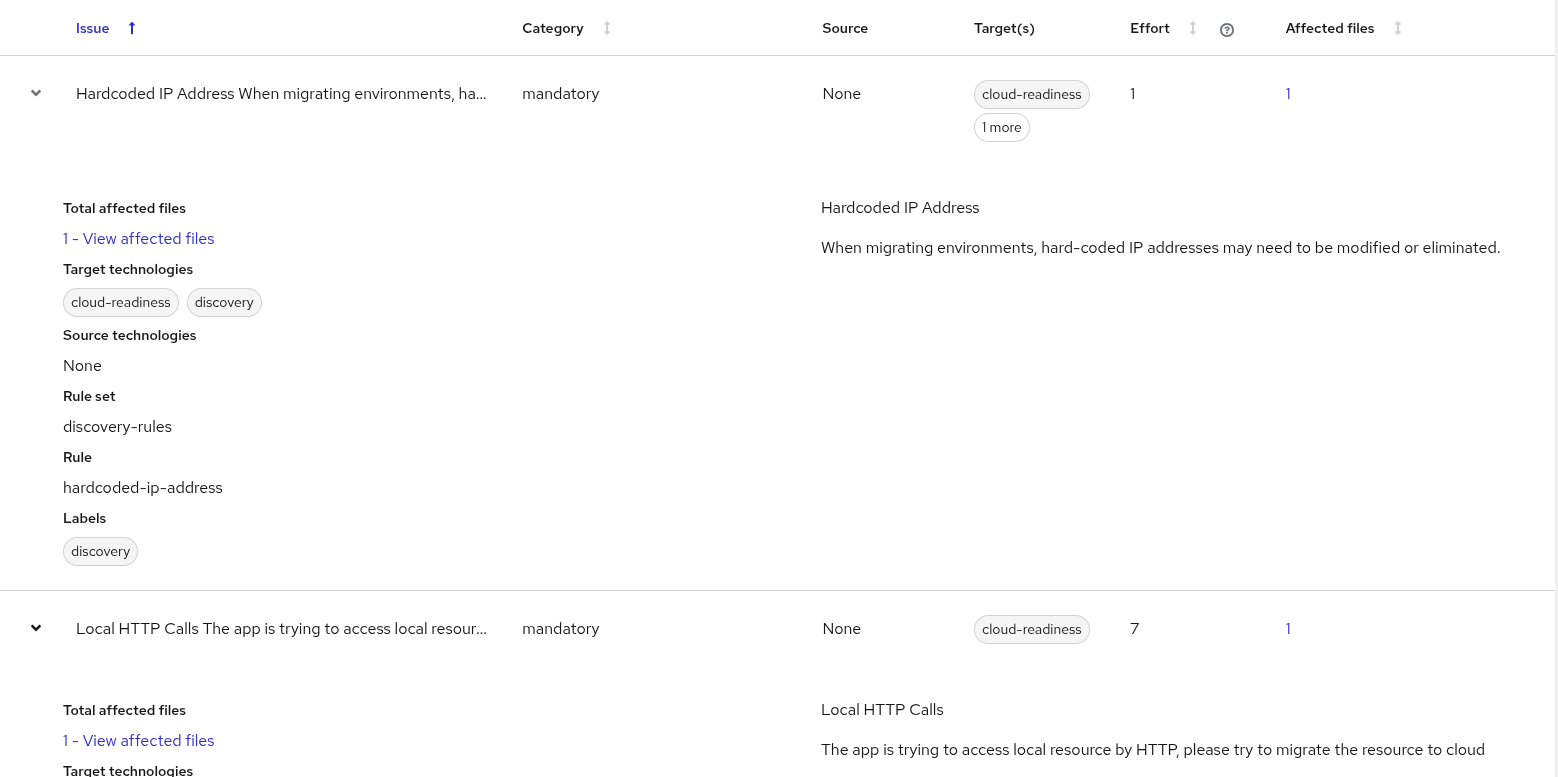
Task: Sort by Issue column ascending arrow
Action: (x=132, y=28)
